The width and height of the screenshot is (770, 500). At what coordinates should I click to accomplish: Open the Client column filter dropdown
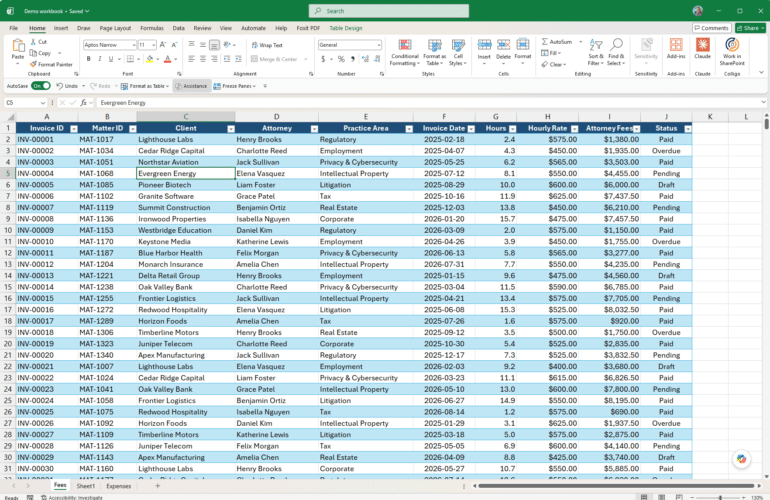click(231, 129)
